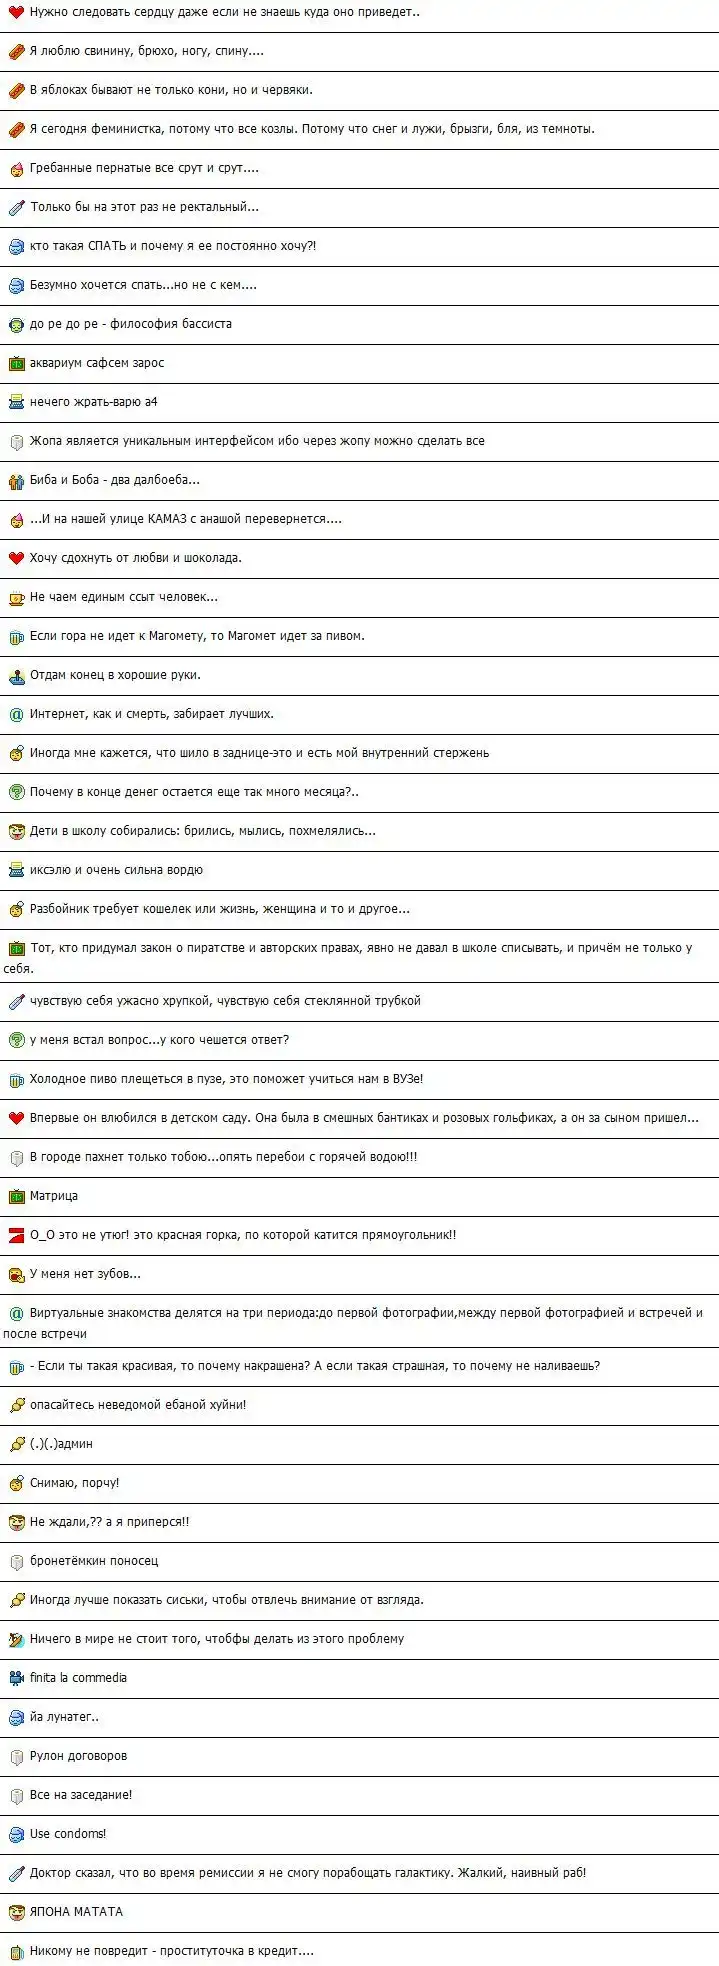The width and height of the screenshot is (719, 1966).
Task: Select the status "Снимаю, порчу!"
Action: coord(74,1483)
